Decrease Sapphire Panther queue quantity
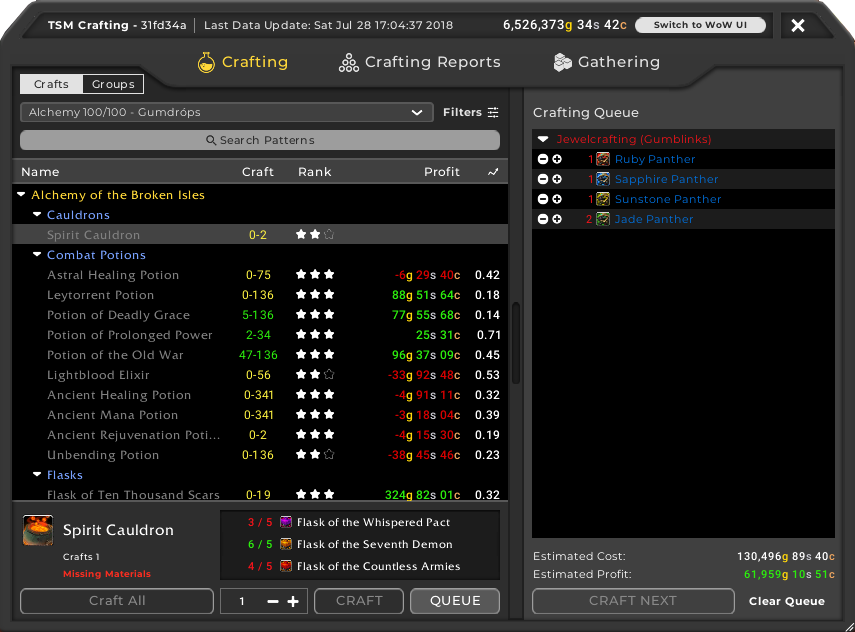Screen dimensions: 855x632 point(543,179)
